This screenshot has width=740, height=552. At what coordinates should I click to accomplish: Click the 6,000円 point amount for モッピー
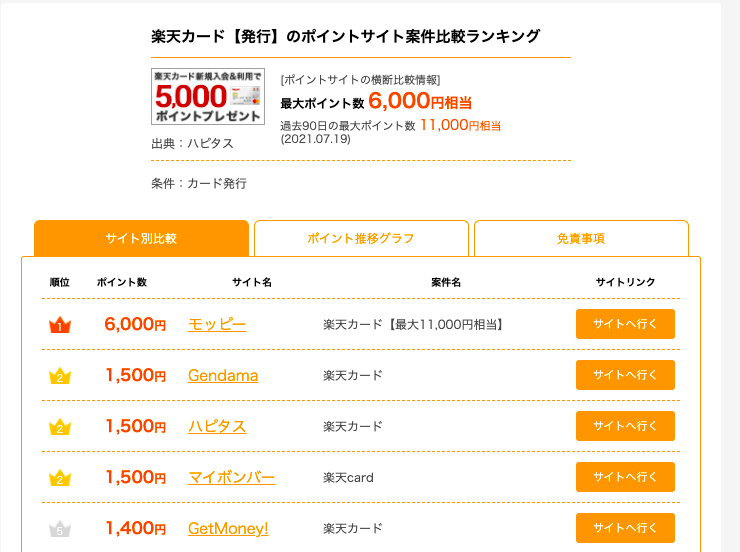pos(135,325)
